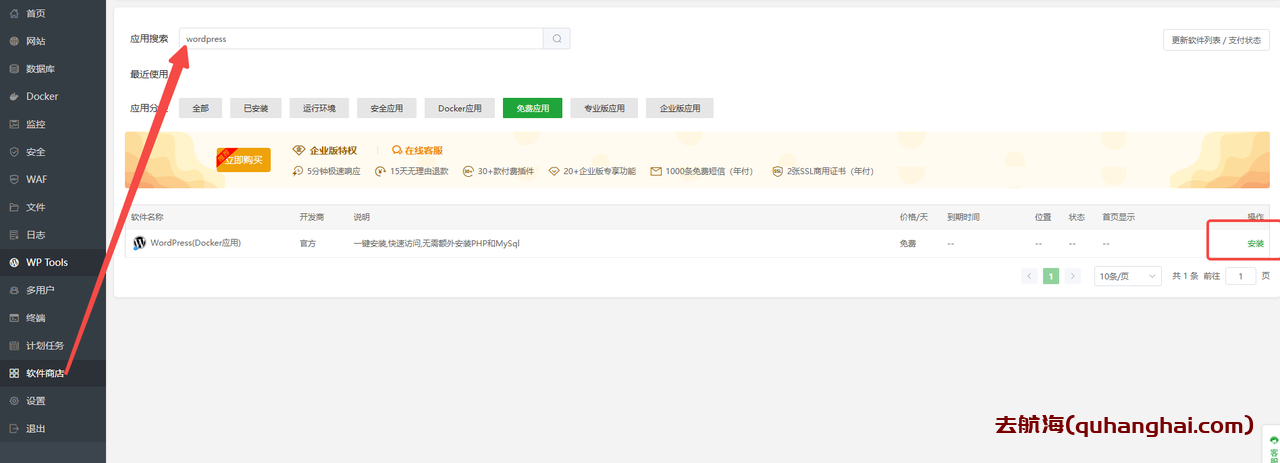Click the monitor icon beside 监控
The image size is (1280, 463).
[14, 124]
